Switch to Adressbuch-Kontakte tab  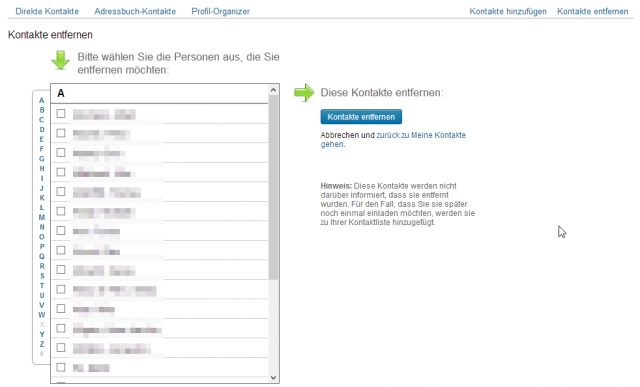pos(135,11)
